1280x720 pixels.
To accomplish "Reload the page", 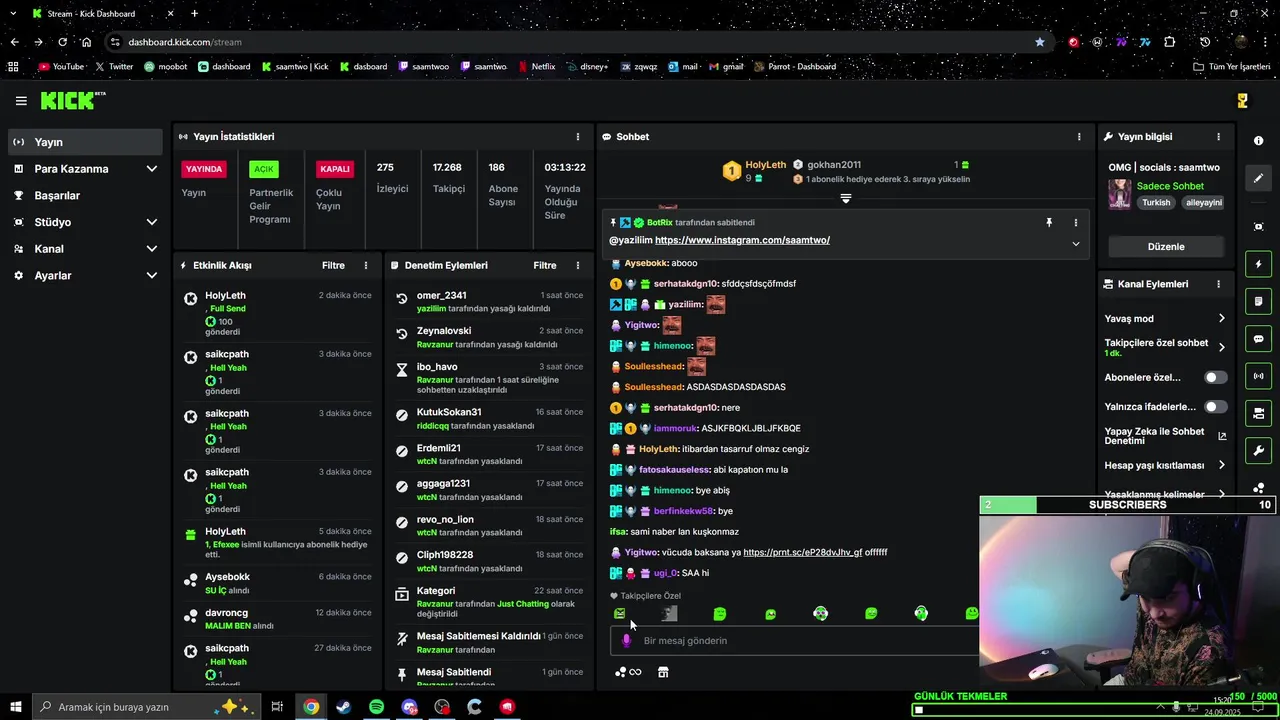I will [x=62, y=42].
